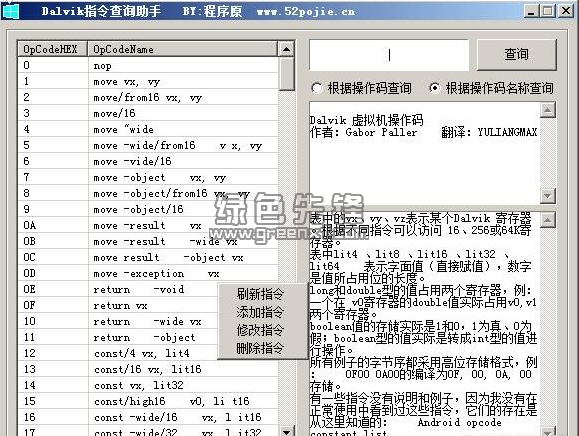
Task: Click the 查询 search button
Action: (517, 55)
